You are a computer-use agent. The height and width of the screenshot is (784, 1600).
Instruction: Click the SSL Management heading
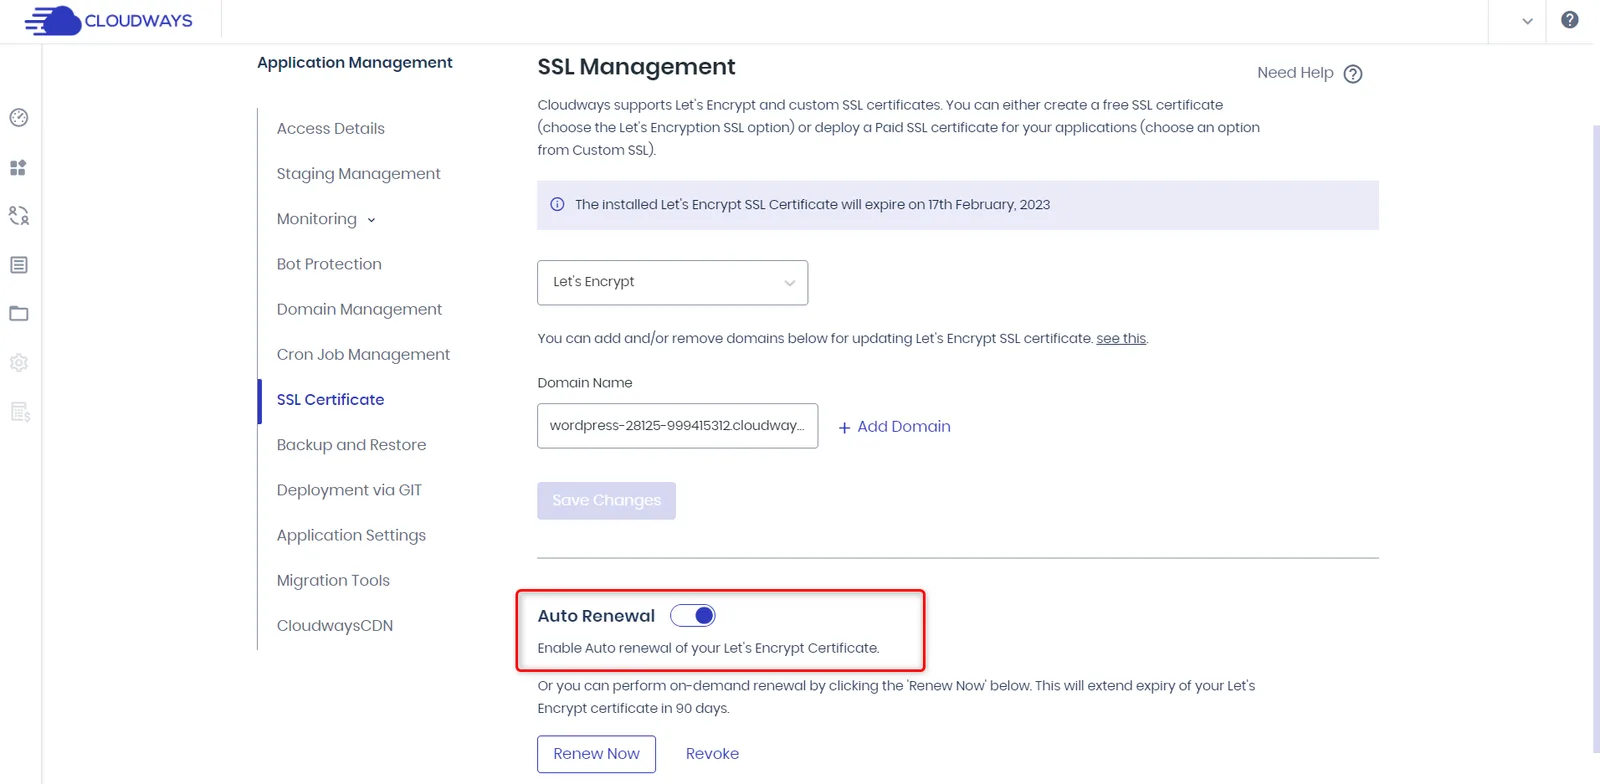click(636, 67)
